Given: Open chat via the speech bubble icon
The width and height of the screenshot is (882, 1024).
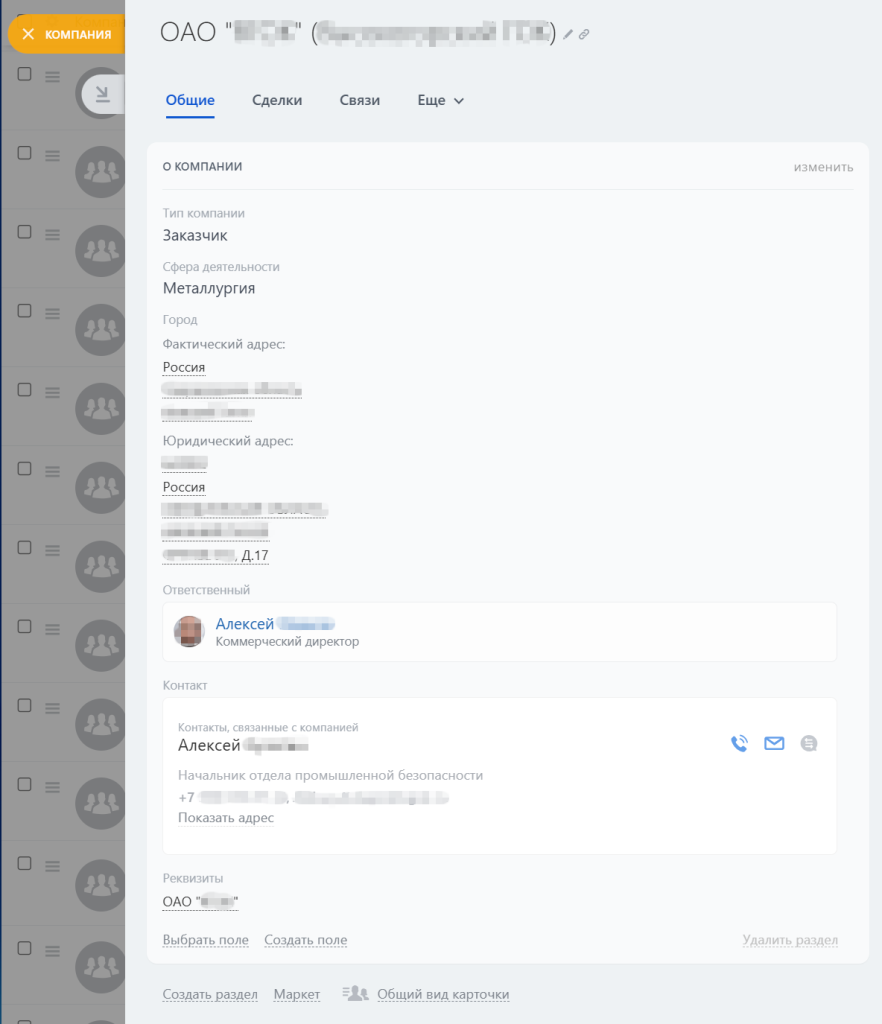Looking at the screenshot, I should [809, 743].
